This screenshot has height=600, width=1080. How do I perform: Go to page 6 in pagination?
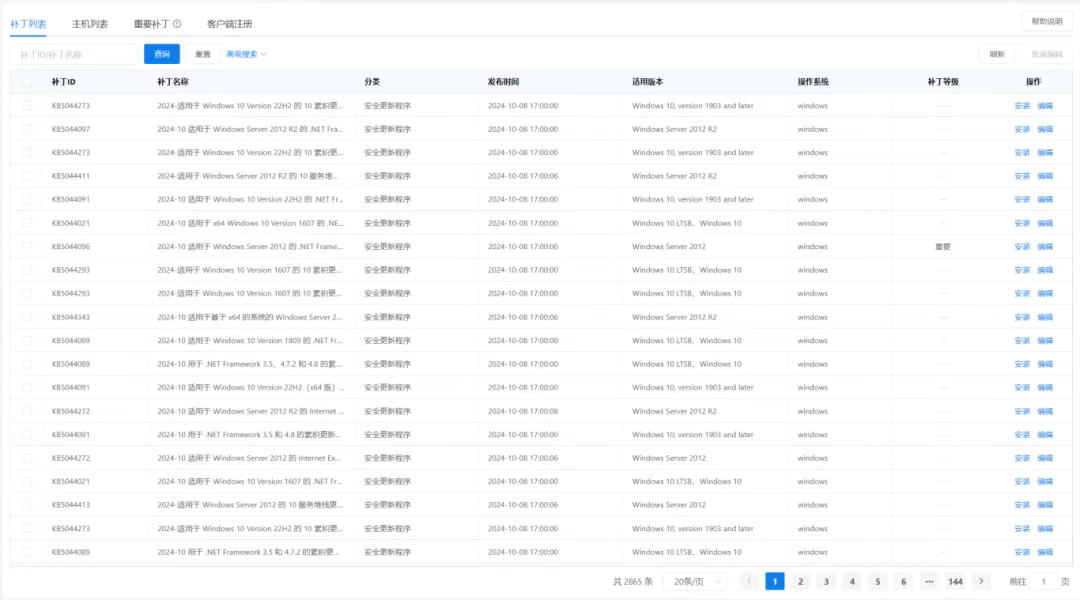tap(904, 581)
